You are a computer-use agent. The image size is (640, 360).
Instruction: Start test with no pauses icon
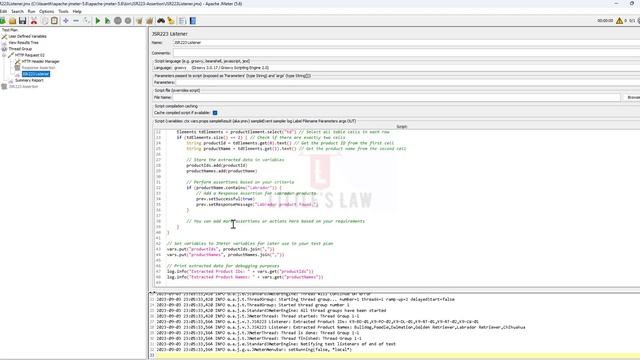click(107, 21)
